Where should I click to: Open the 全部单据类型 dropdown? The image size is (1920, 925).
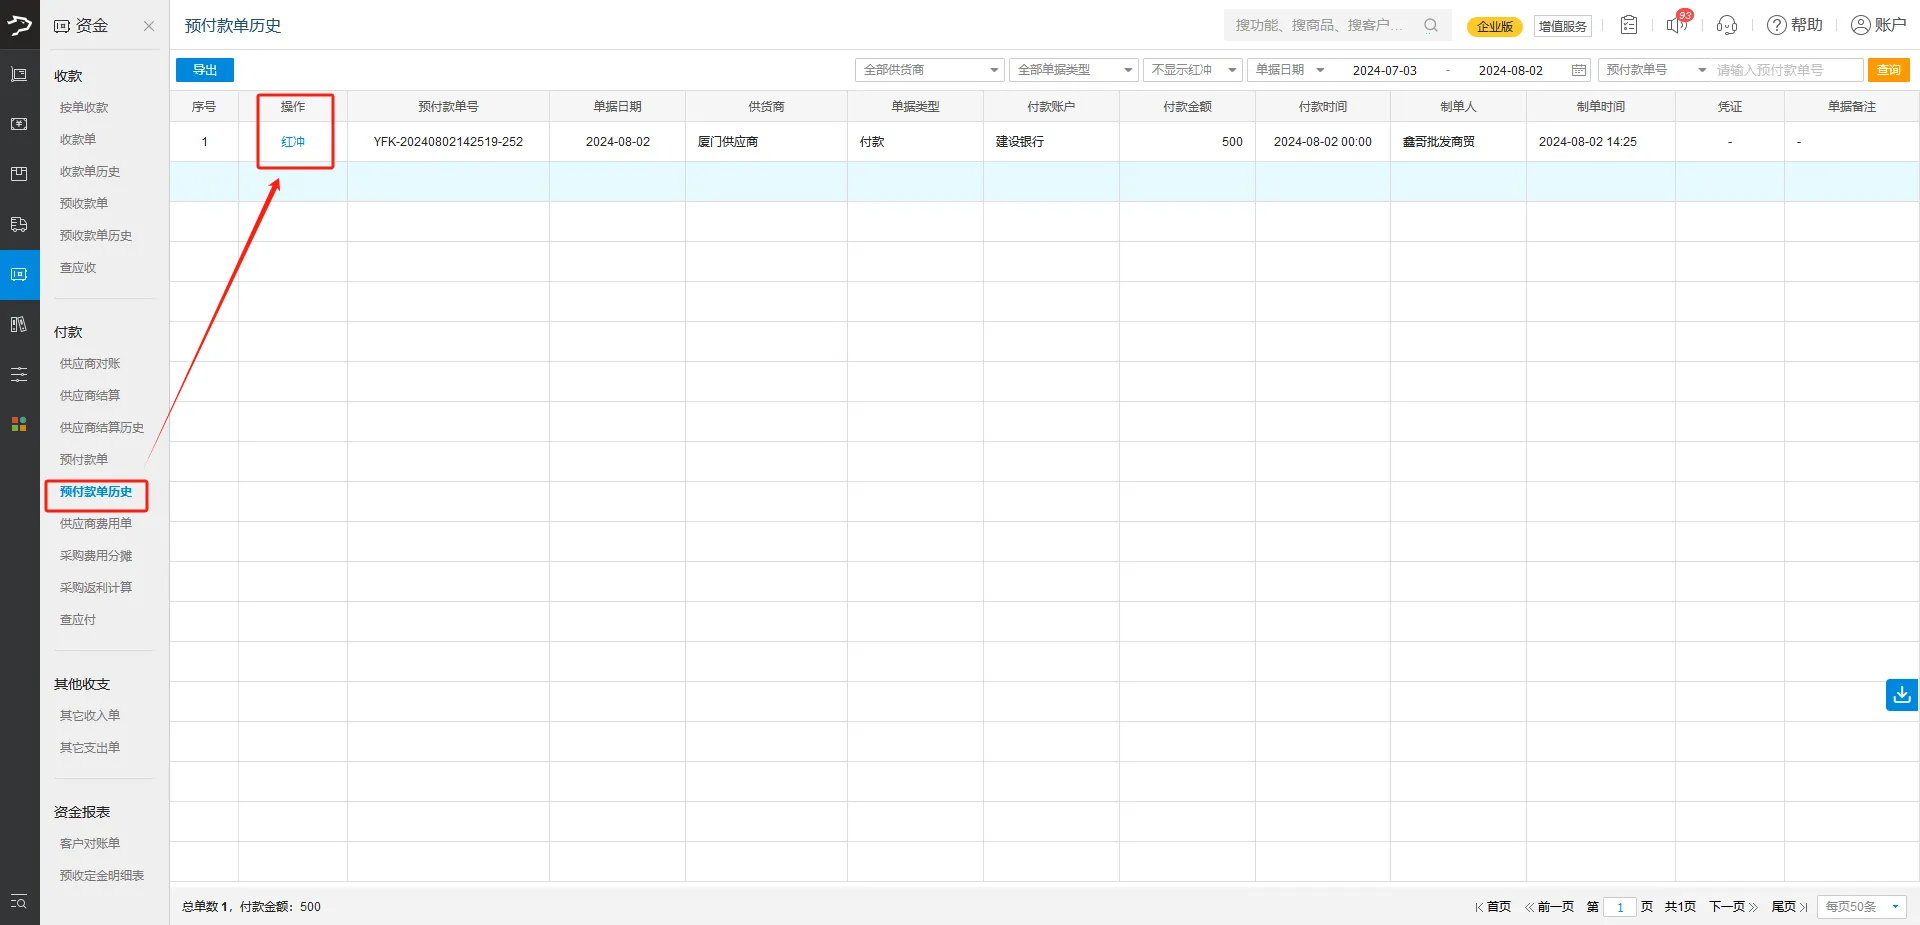(1073, 70)
